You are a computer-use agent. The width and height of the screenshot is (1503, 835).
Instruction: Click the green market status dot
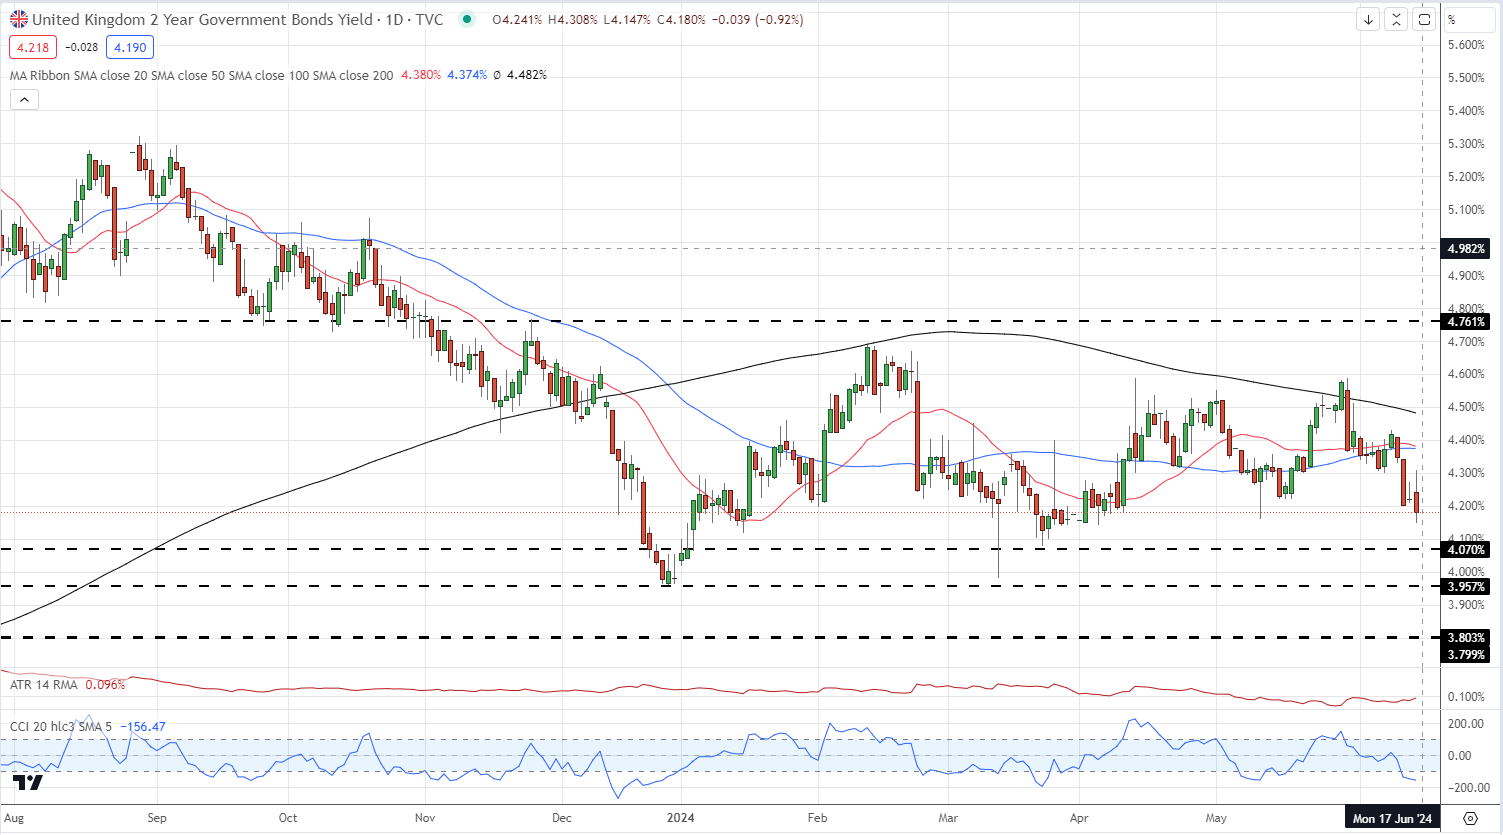coord(466,19)
